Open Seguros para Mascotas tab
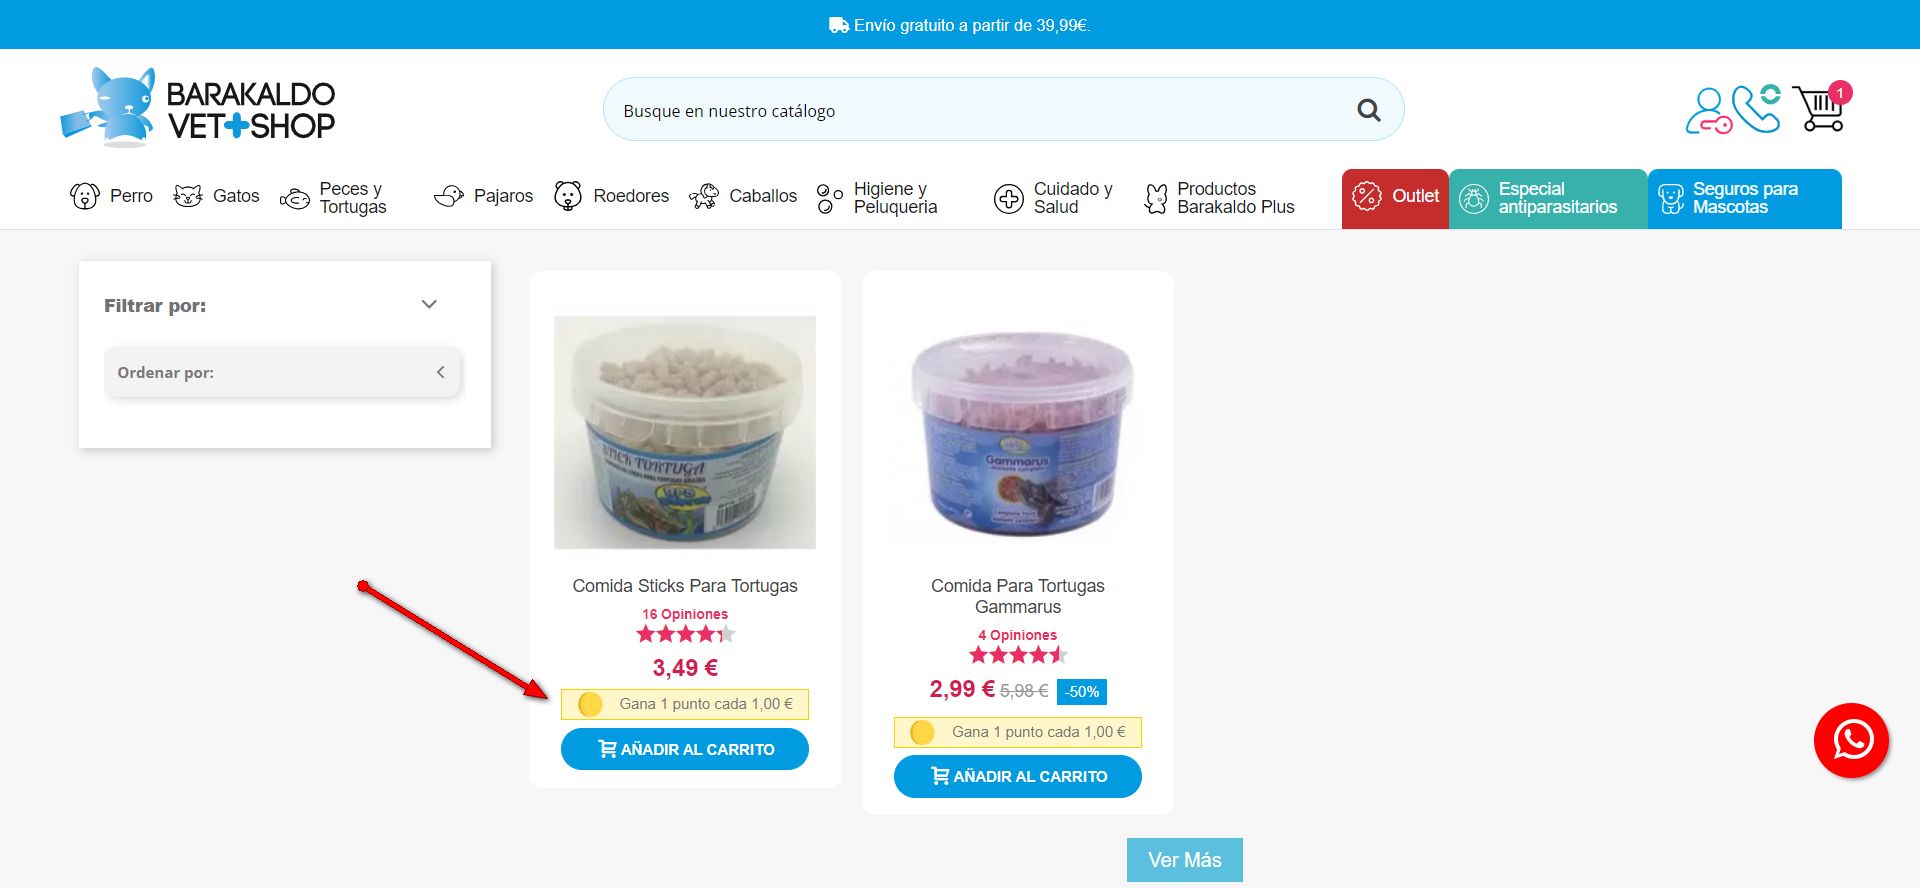The height and width of the screenshot is (888, 1920). 1745,198
